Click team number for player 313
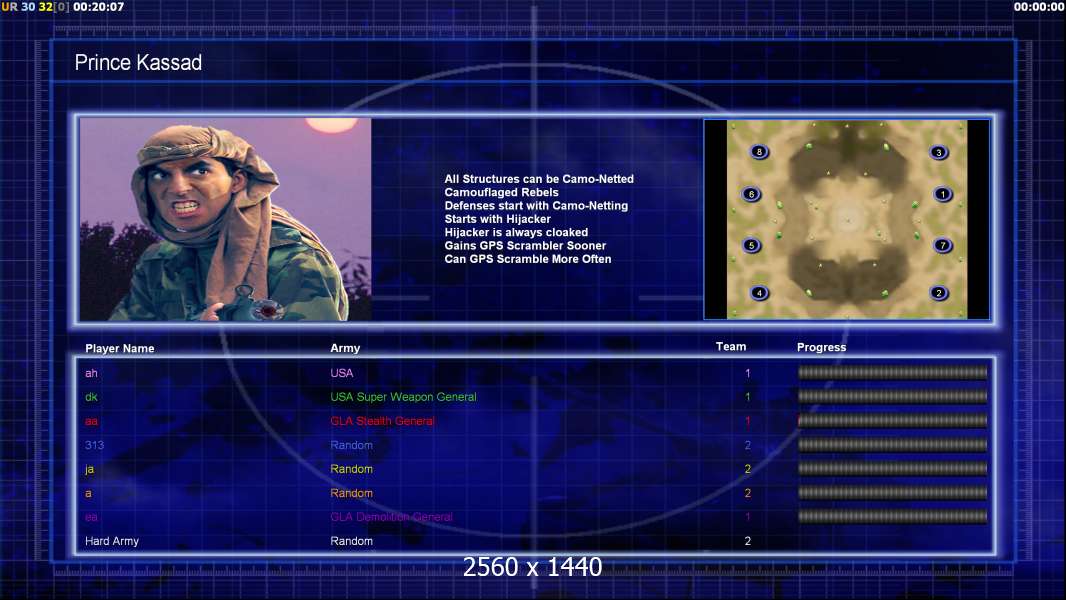Screen dimensions: 1066x600 coord(747,445)
